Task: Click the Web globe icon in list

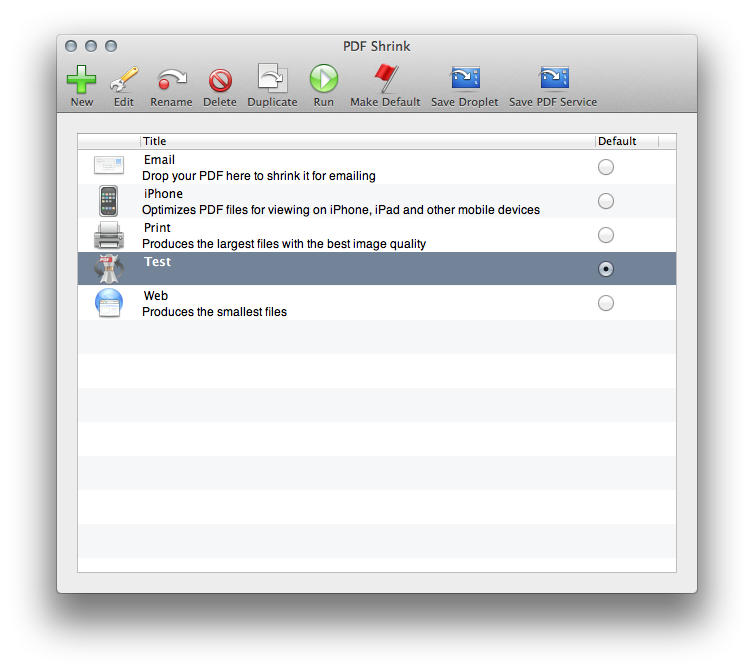Action: 109,303
